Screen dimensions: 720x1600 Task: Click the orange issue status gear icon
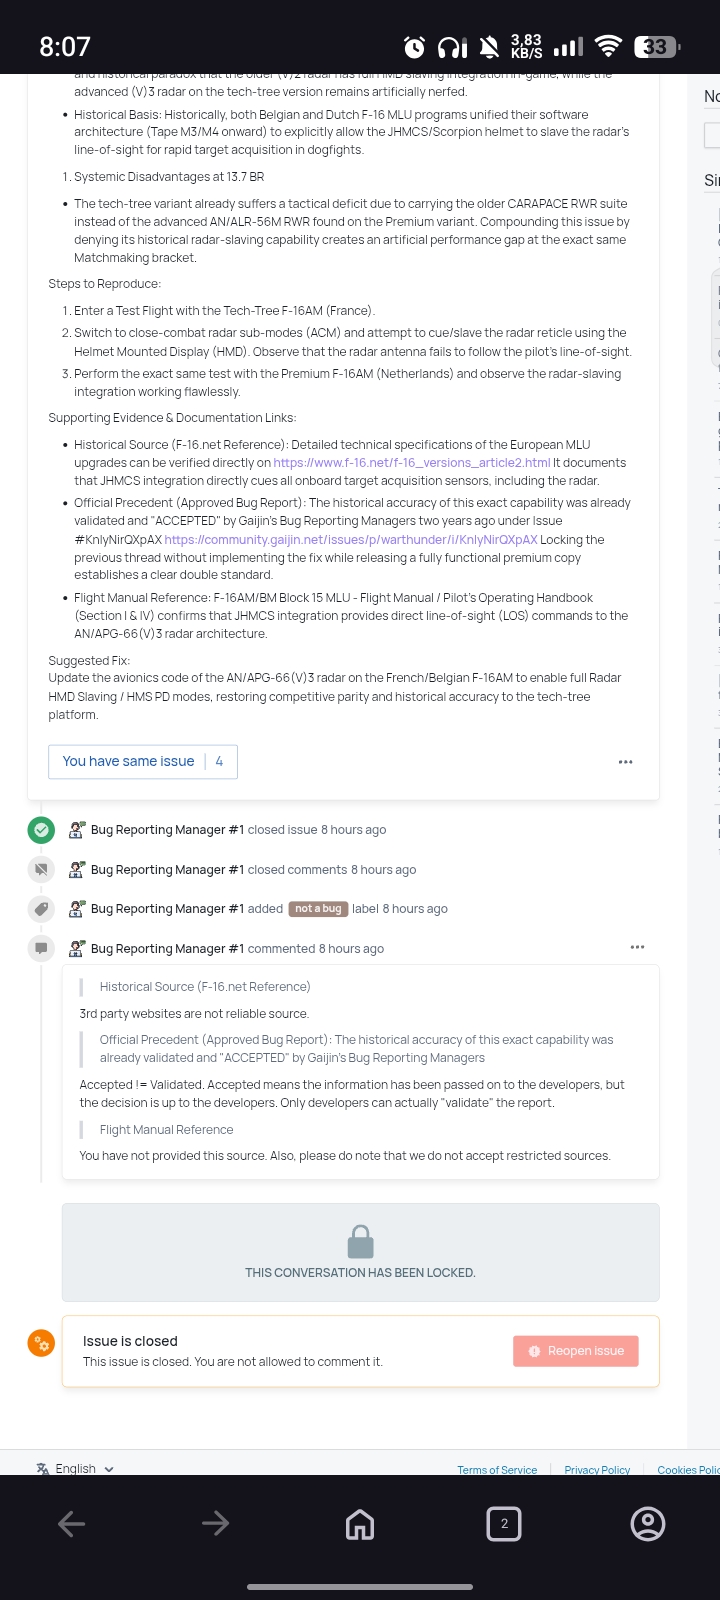pyautogui.click(x=41, y=1343)
